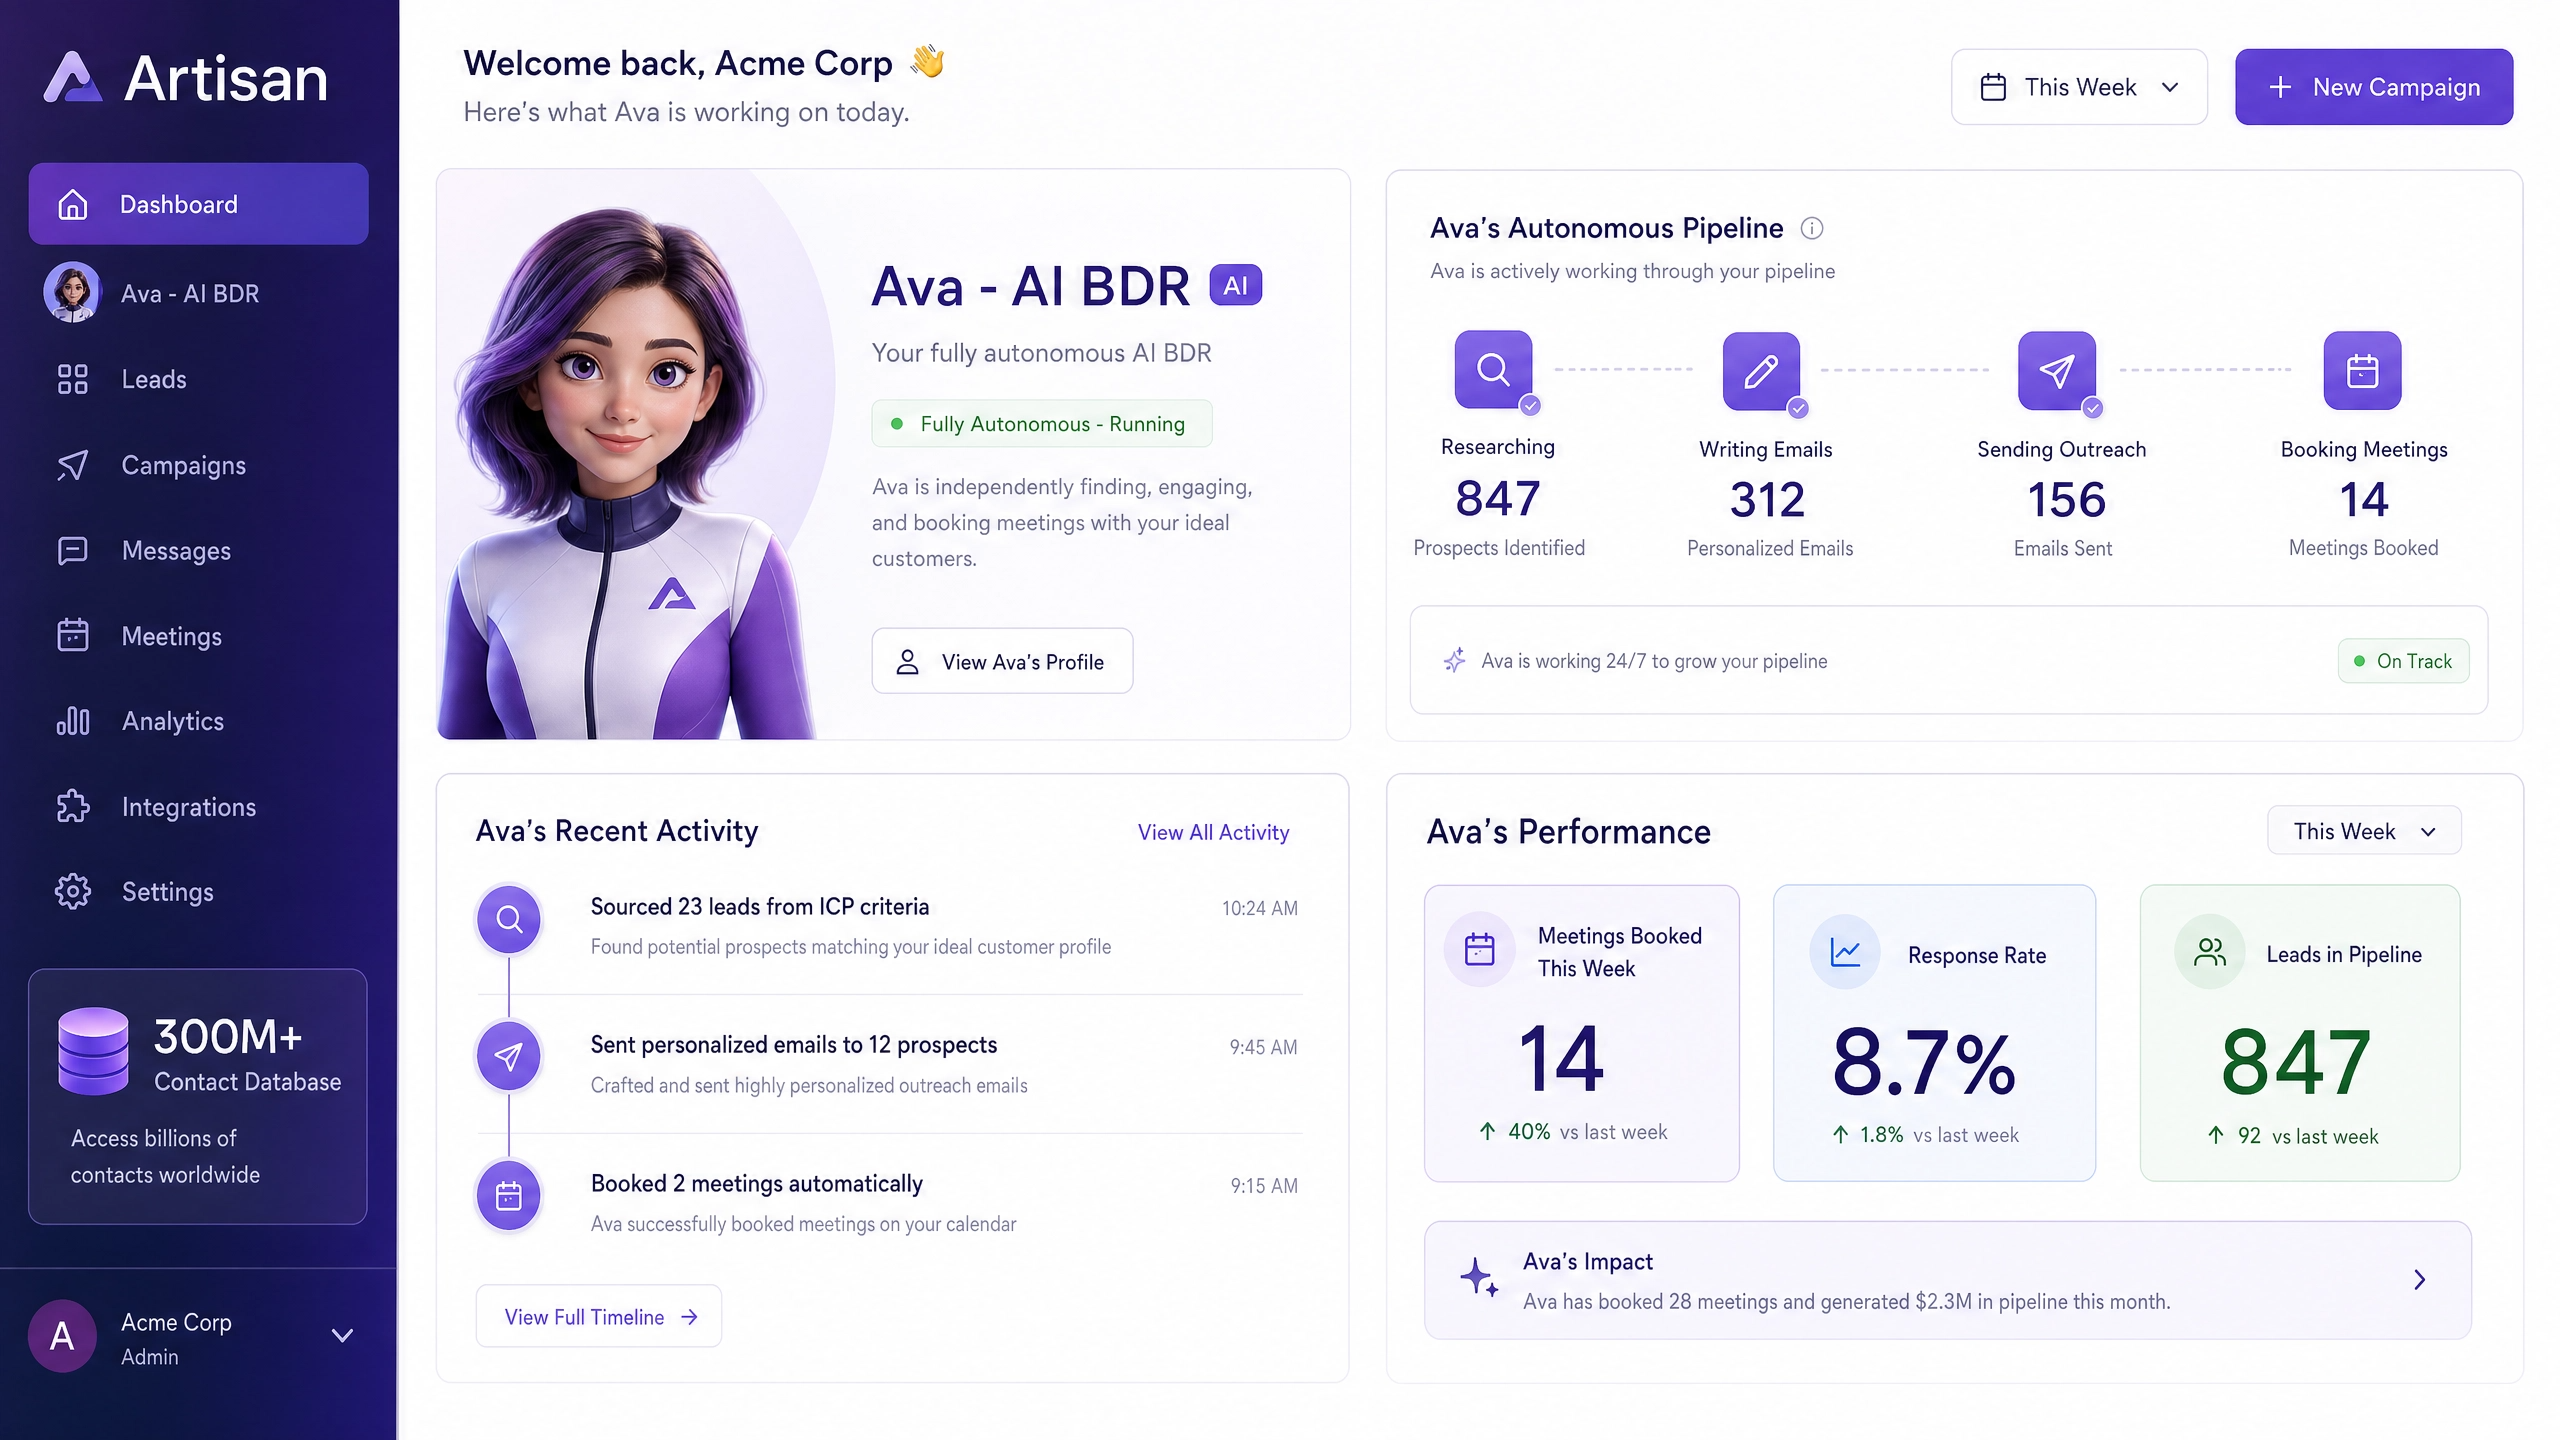Click the Meetings calendar icon in sidebar

pyautogui.click(x=72, y=635)
